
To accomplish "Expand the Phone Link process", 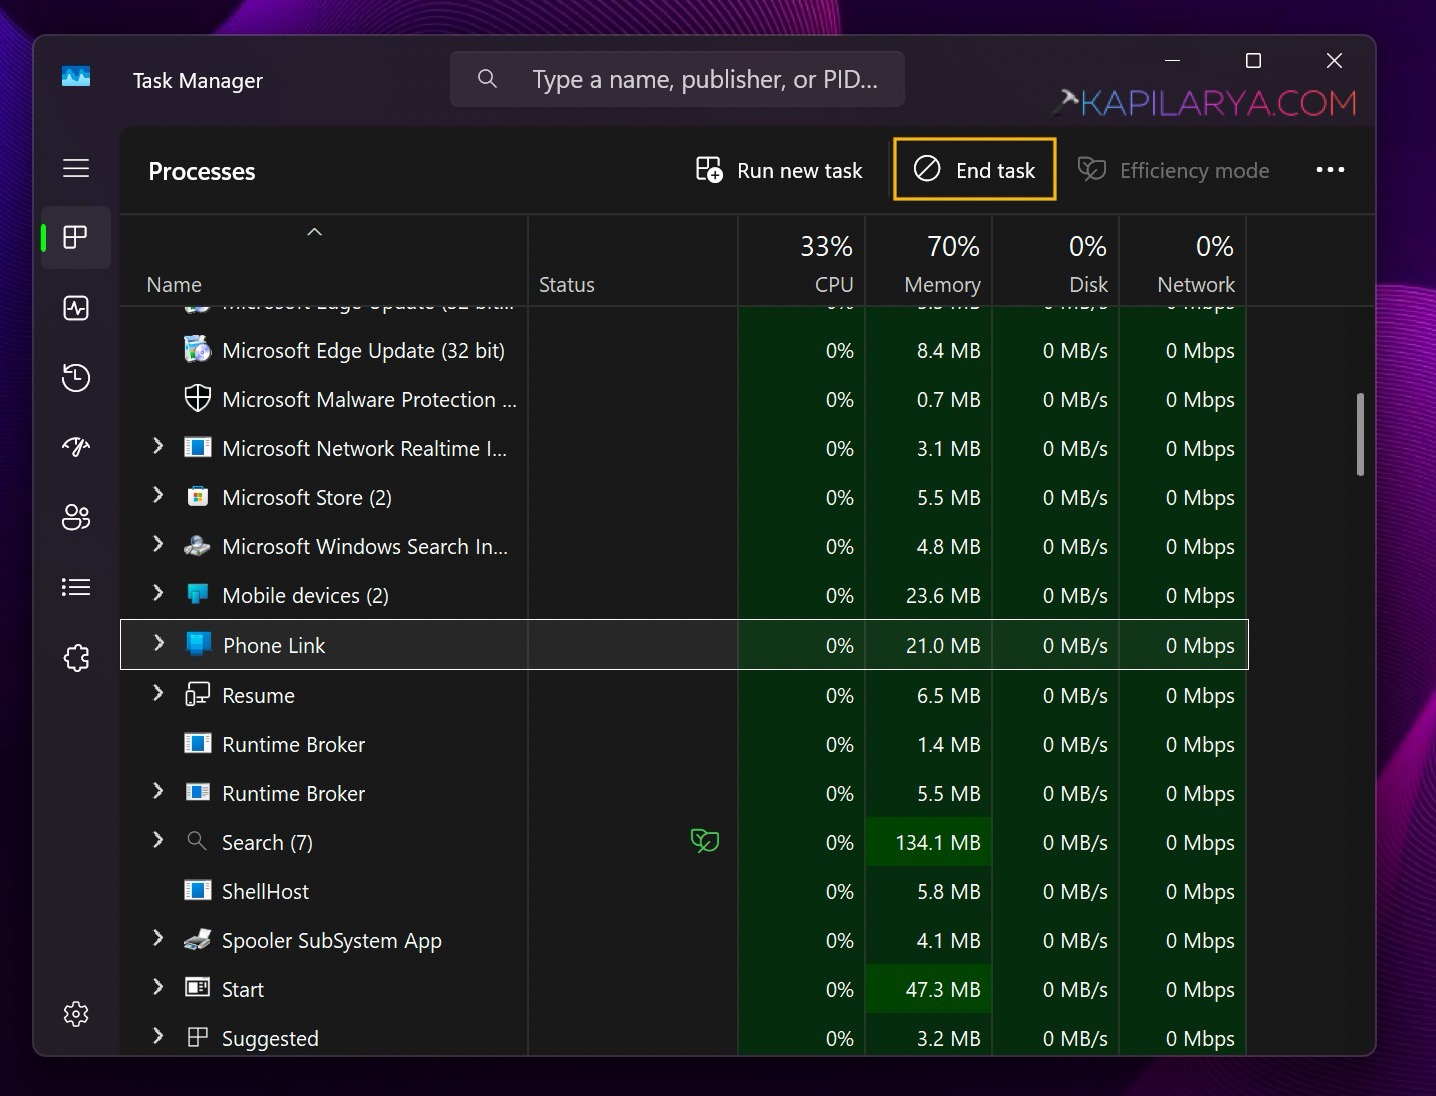I will pos(158,643).
